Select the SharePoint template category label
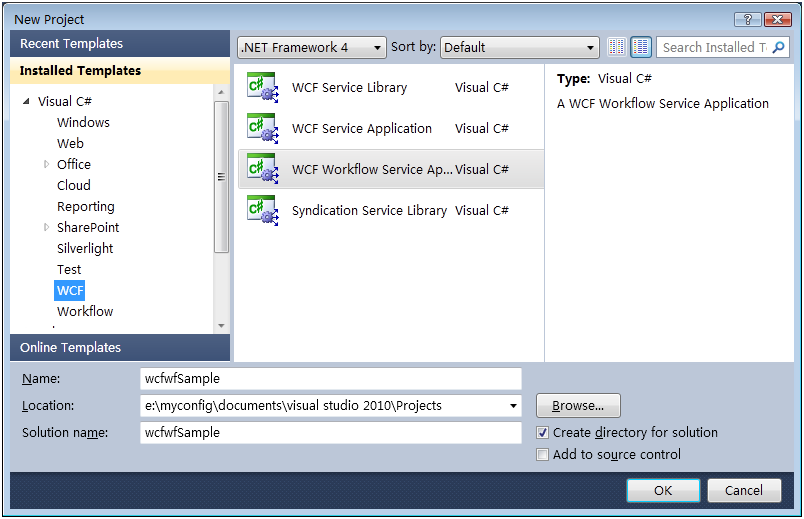Image resolution: width=804 pixels, height=519 pixels. click(x=88, y=227)
